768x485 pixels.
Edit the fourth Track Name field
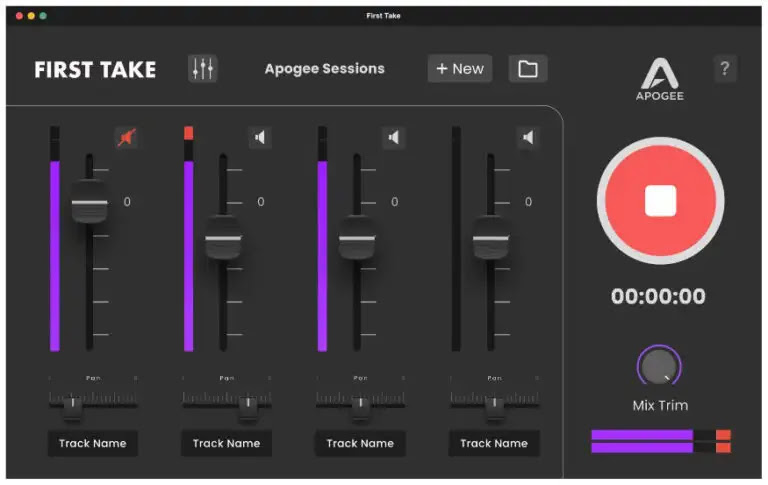coord(494,443)
